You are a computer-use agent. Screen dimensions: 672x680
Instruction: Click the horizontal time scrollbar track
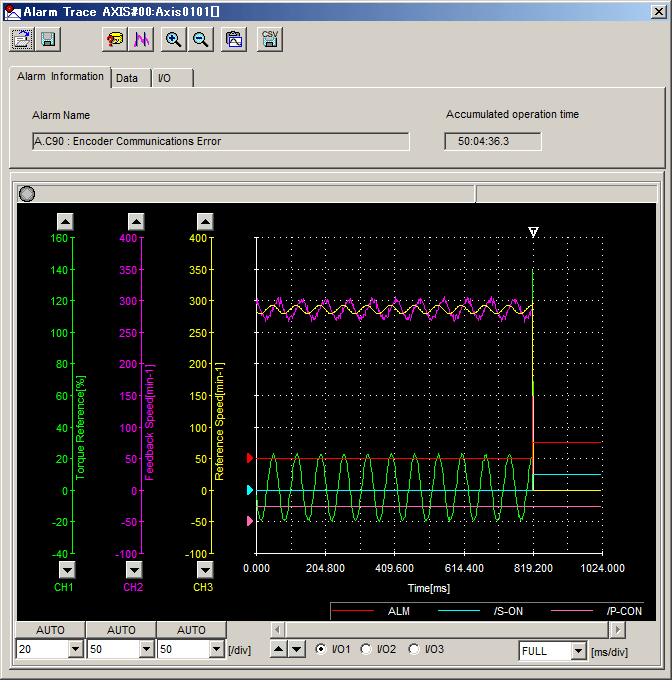click(x=450, y=629)
